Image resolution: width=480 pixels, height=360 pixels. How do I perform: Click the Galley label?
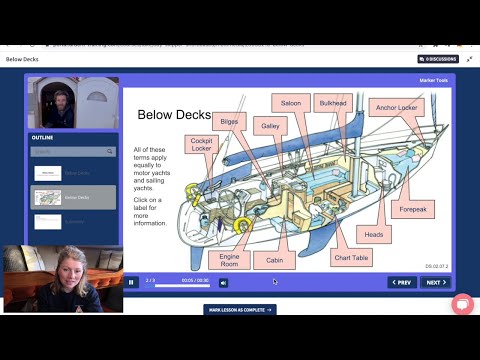click(x=270, y=126)
